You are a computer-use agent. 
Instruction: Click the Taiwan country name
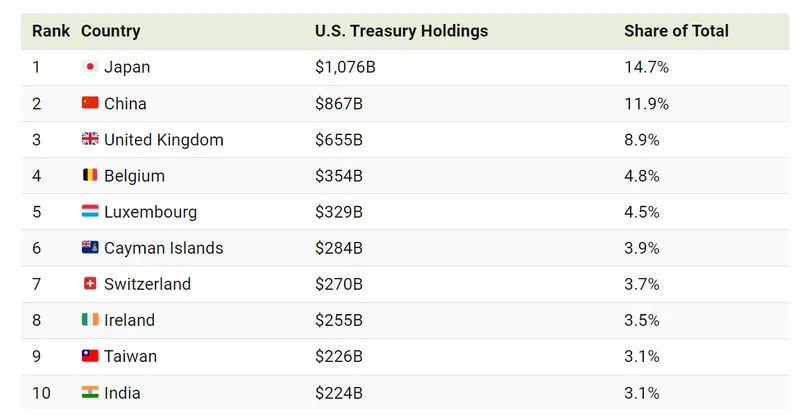coord(130,356)
